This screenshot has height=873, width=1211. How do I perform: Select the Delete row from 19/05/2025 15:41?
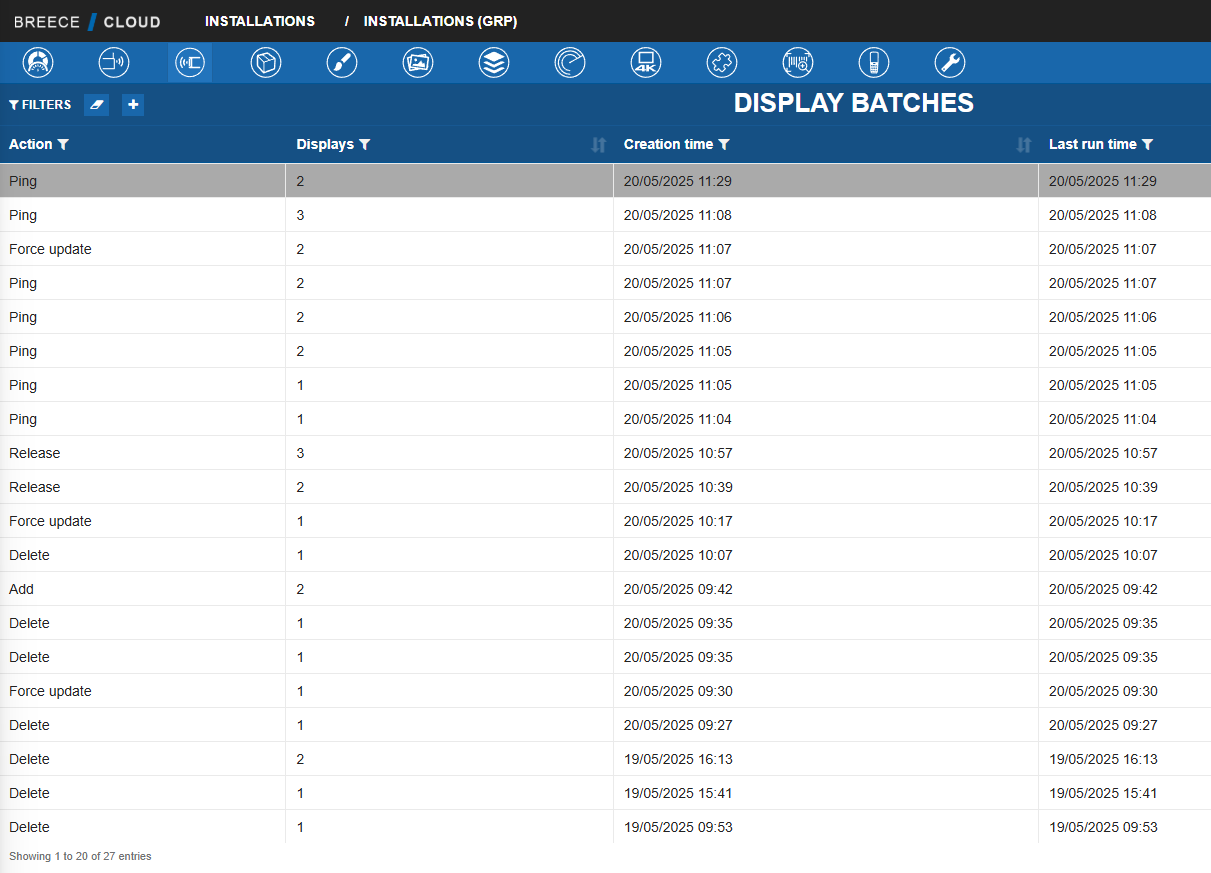605,793
